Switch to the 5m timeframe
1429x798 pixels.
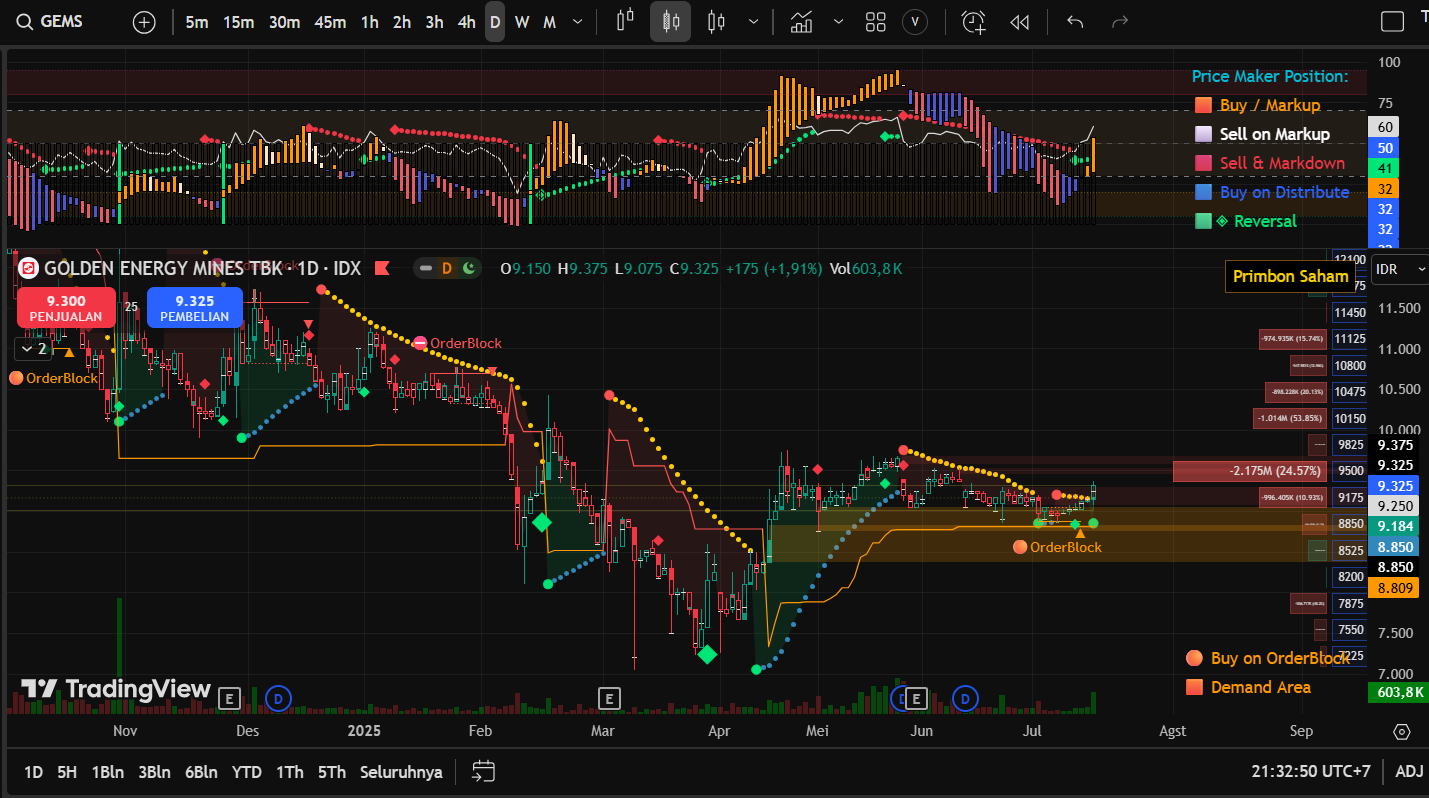click(197, 22)
